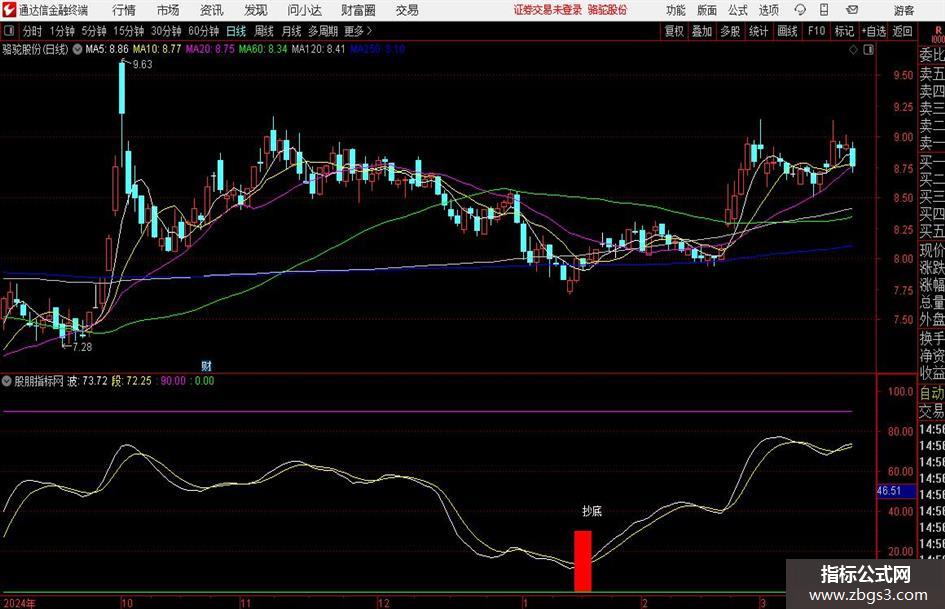Expand the dropdown beside 股朋指标网
This screenshot has height=609, width=945.
point(7,381)
